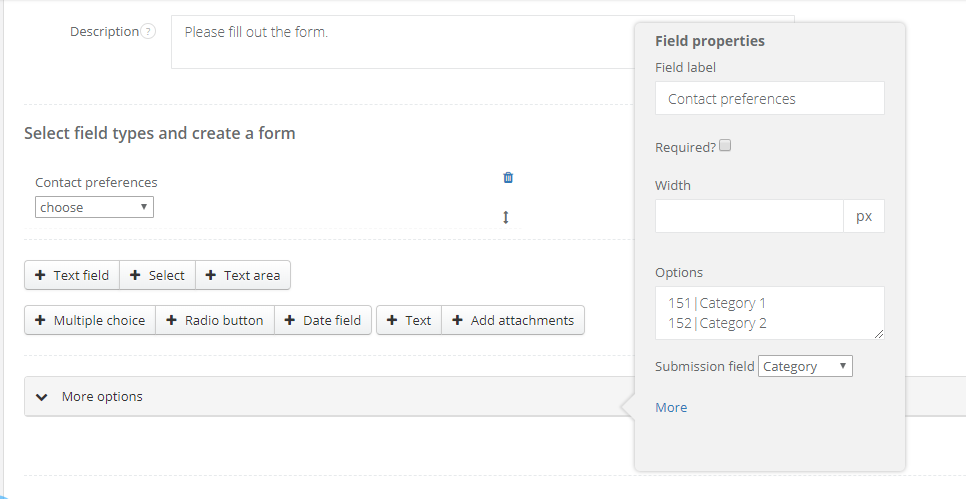Expand the More options section
The image size is (966, 499).
tap(90, 396)
